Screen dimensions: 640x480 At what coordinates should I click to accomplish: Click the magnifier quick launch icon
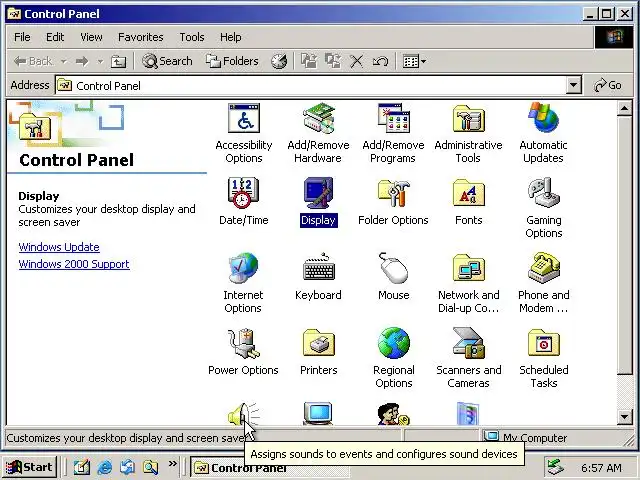[x=150, y=467]
